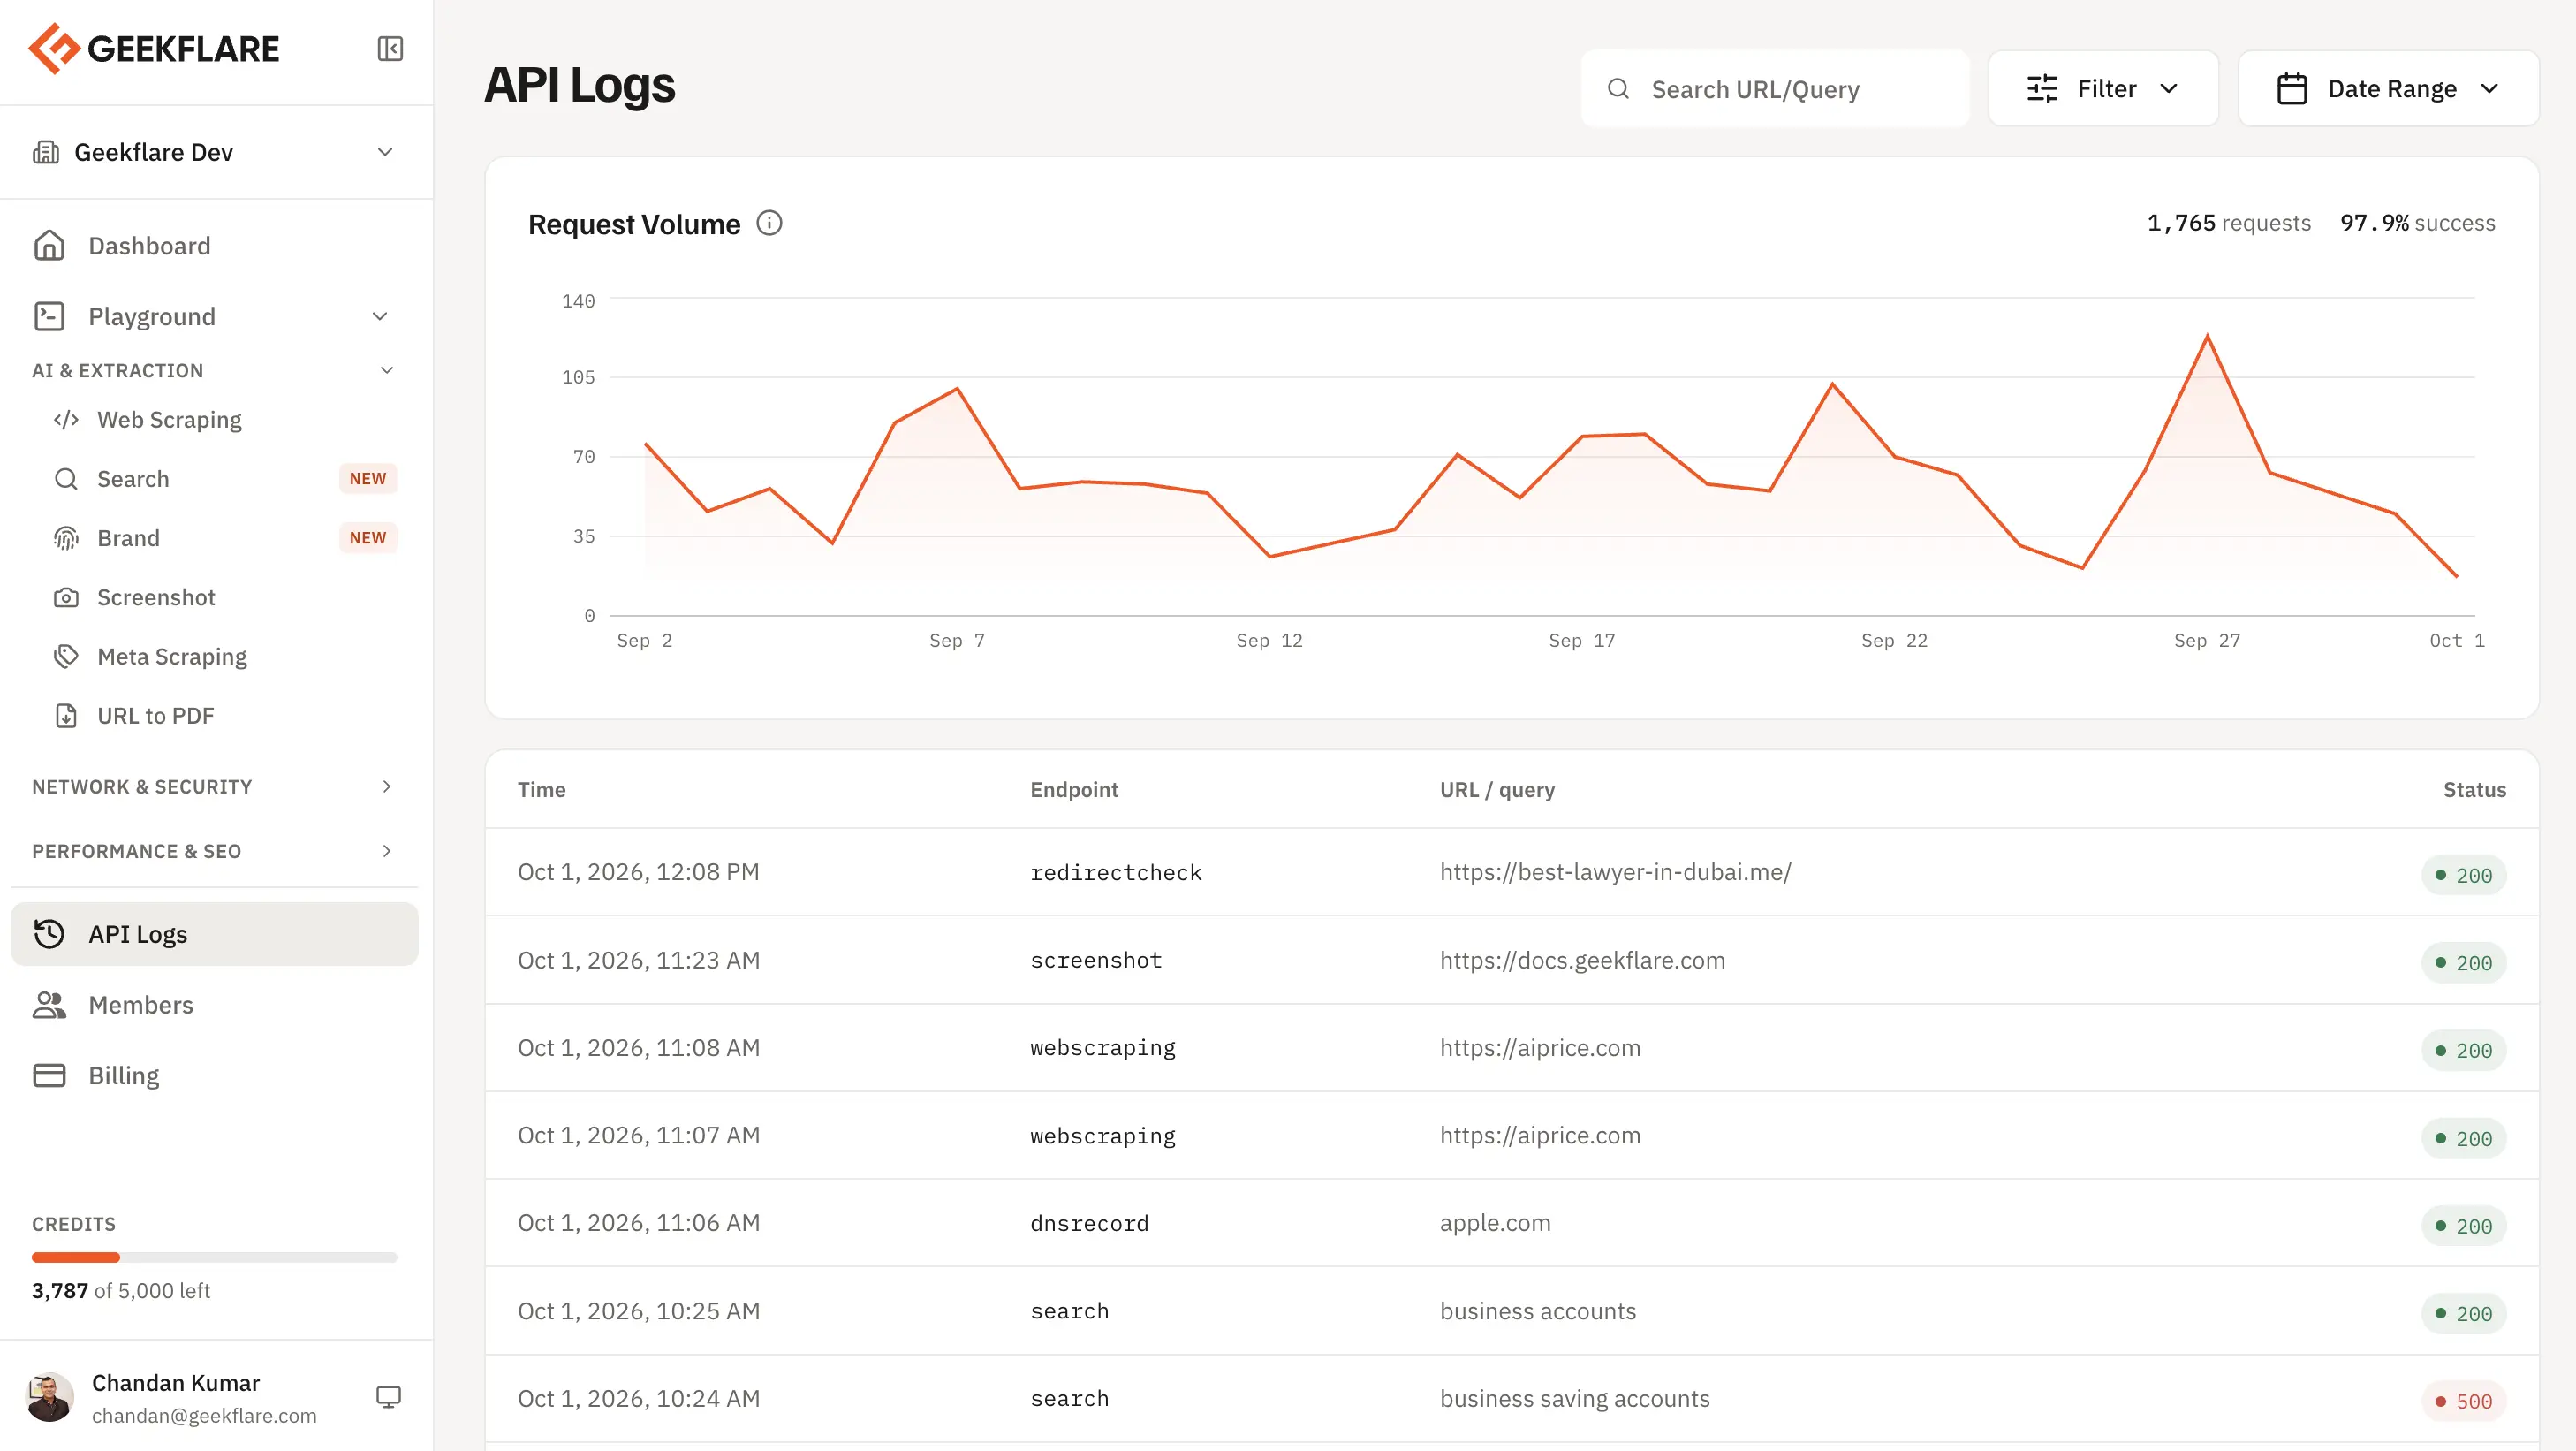Open the Filter dropdown

(x=2103, y=89)
